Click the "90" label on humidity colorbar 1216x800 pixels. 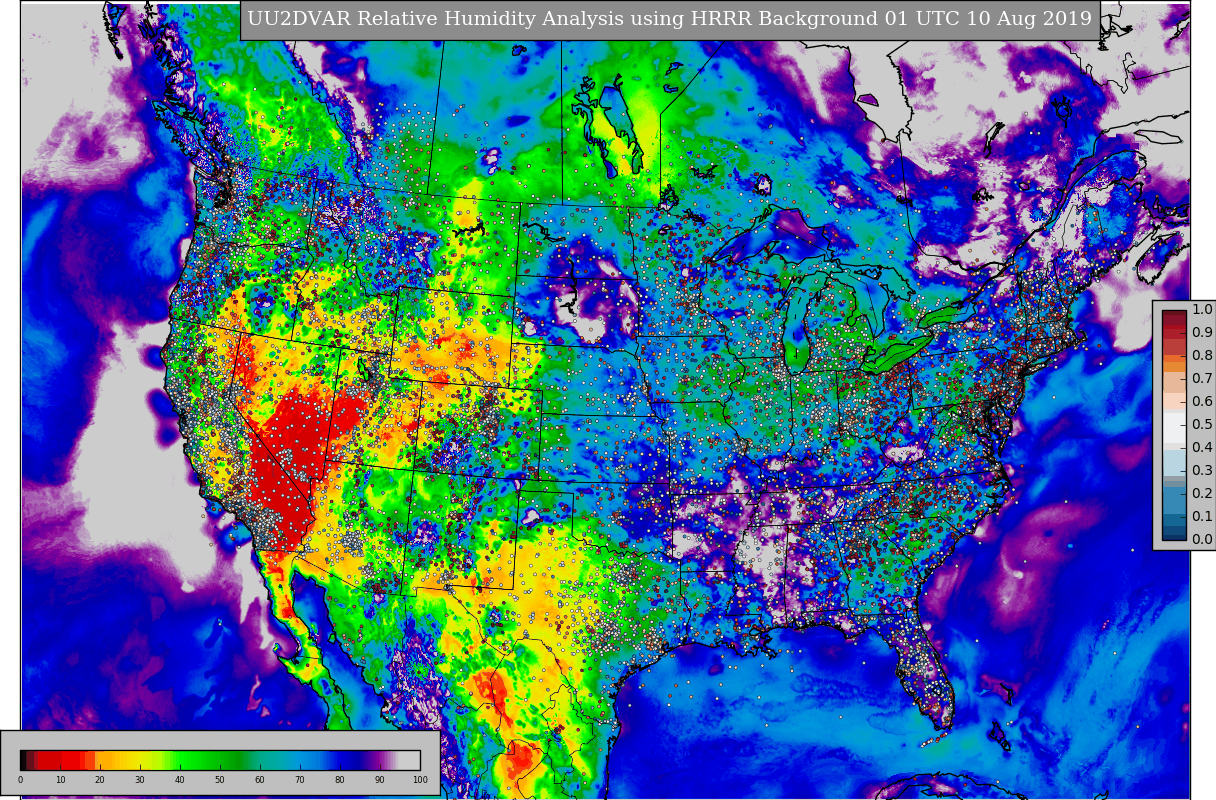[380, 780]
